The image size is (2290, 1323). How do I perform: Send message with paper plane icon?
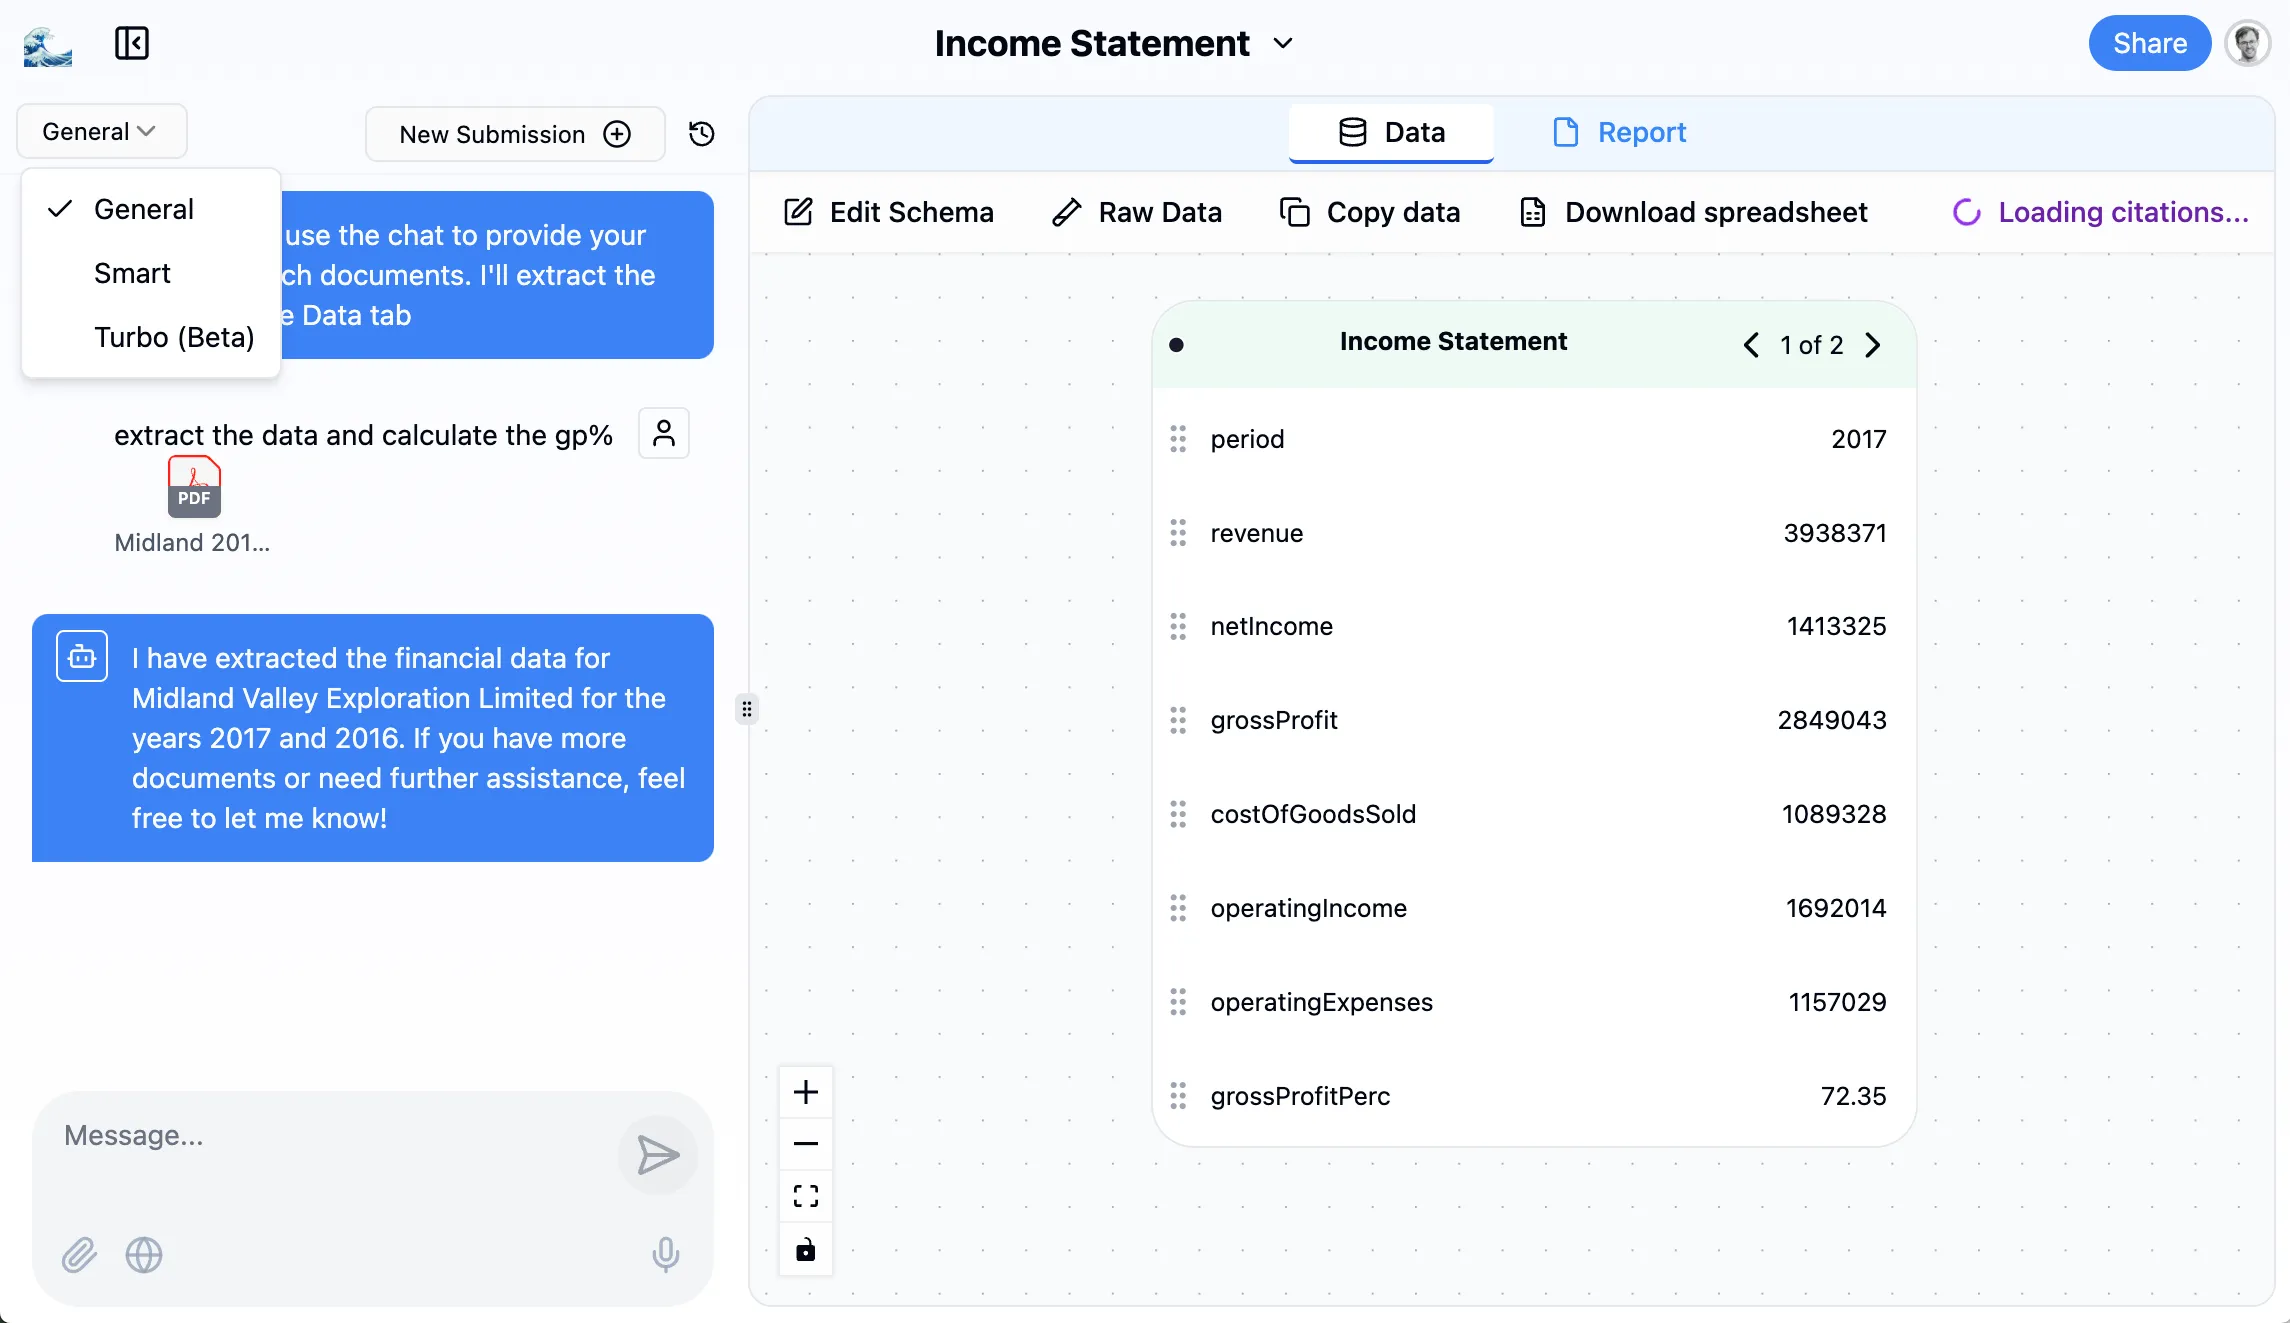point(657,1155)
